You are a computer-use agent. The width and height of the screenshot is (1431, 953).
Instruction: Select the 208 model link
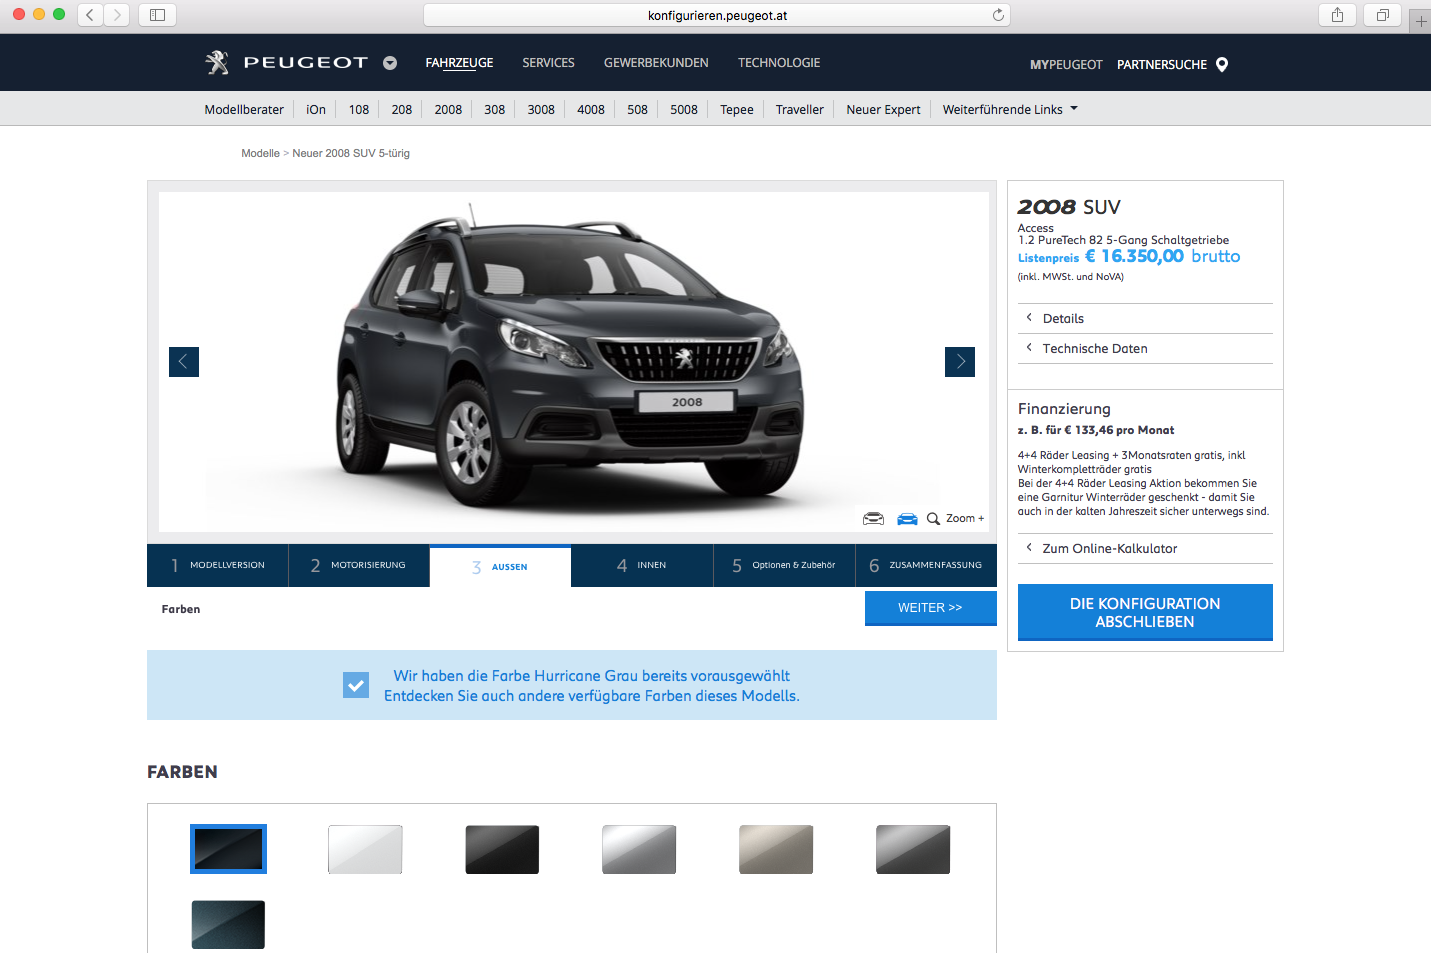point(402,110)
